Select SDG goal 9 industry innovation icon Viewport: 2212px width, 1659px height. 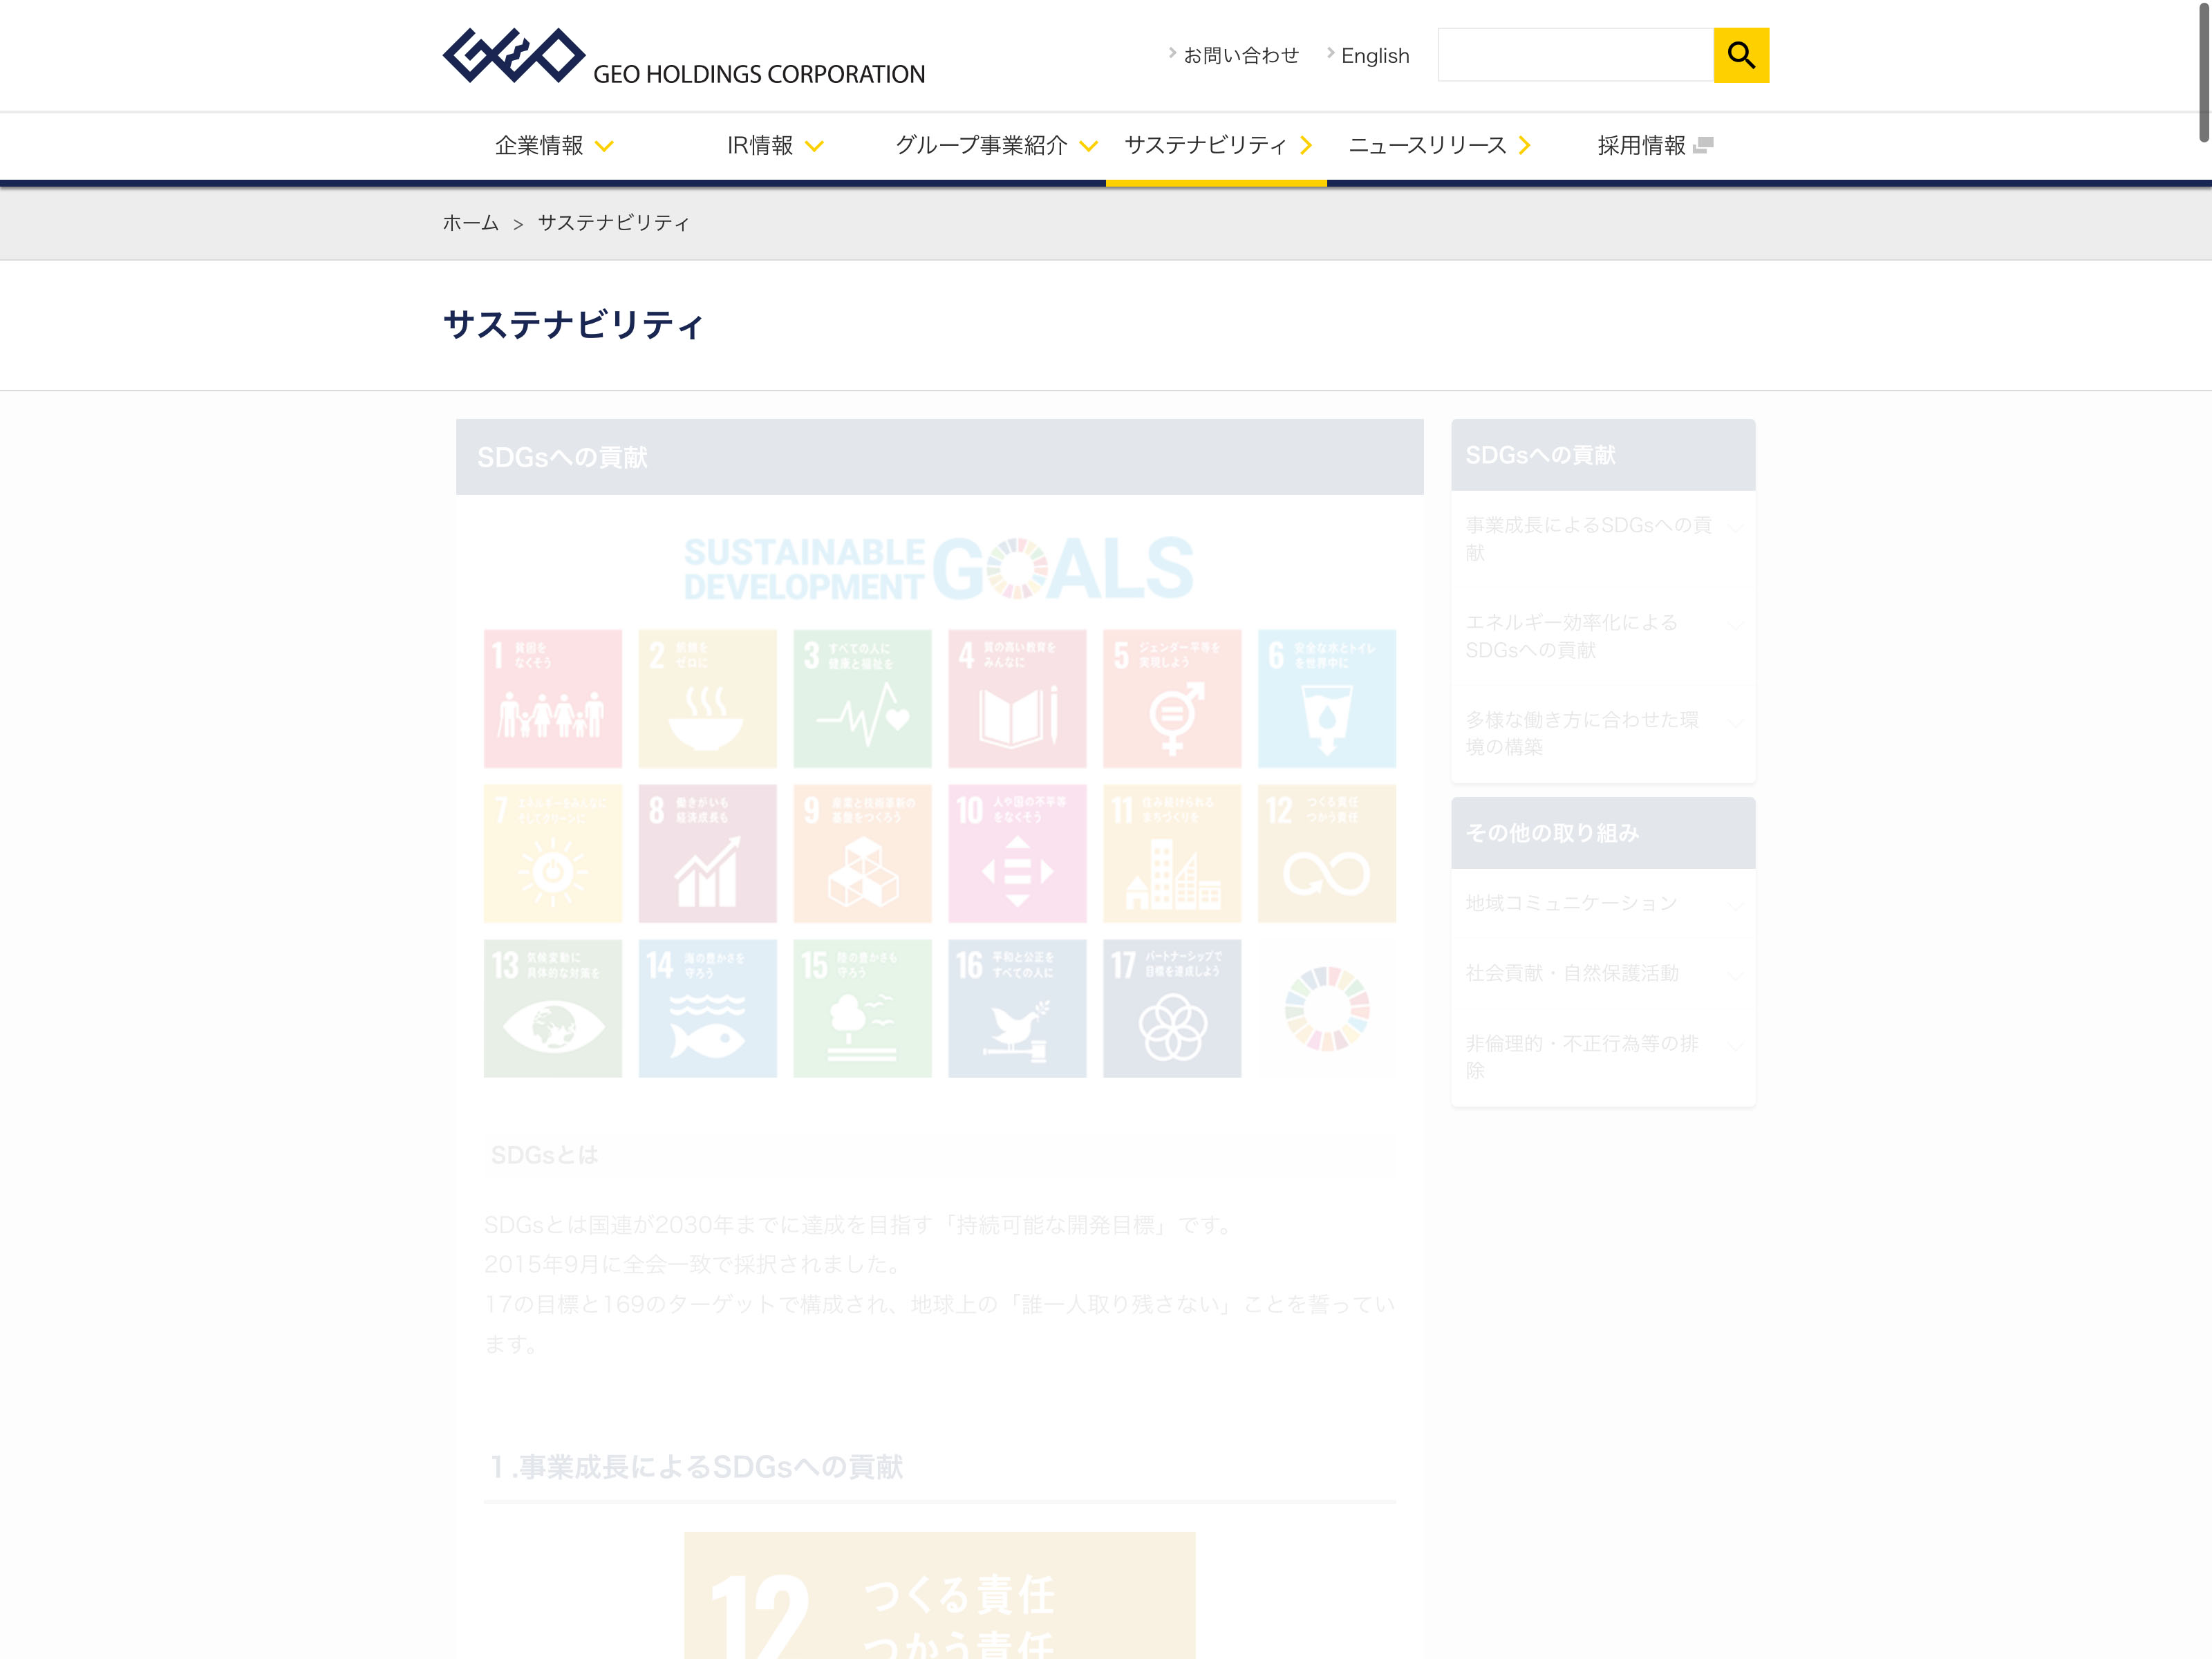pos(862,853)
